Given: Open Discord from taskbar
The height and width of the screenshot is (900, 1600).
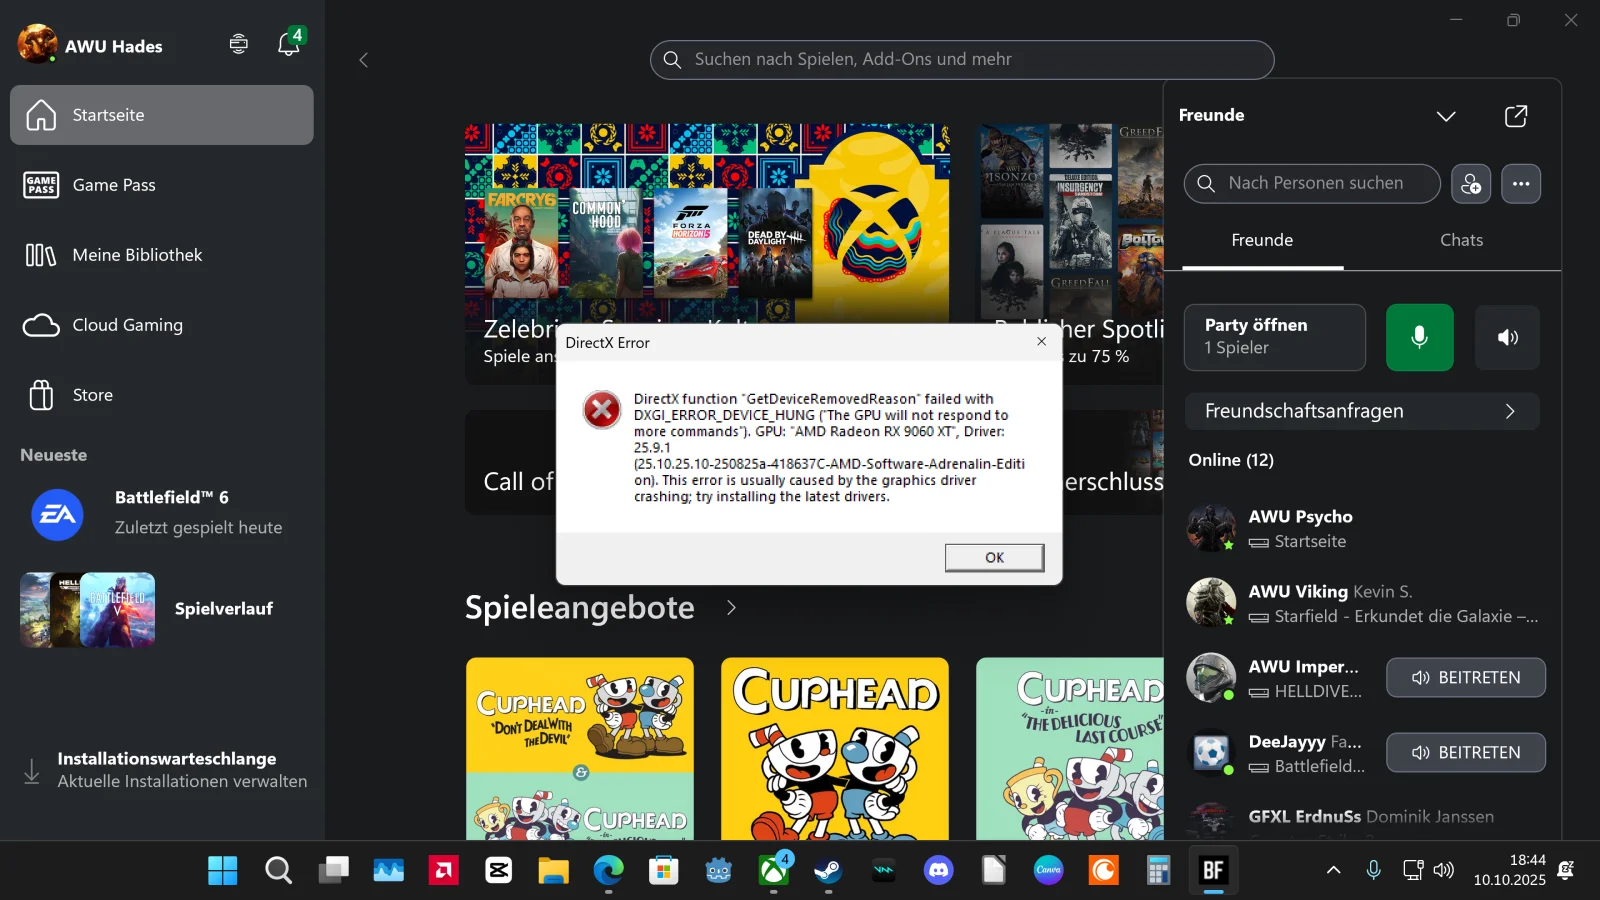Looking at the screenshot, I should click(x=938, y=871).
